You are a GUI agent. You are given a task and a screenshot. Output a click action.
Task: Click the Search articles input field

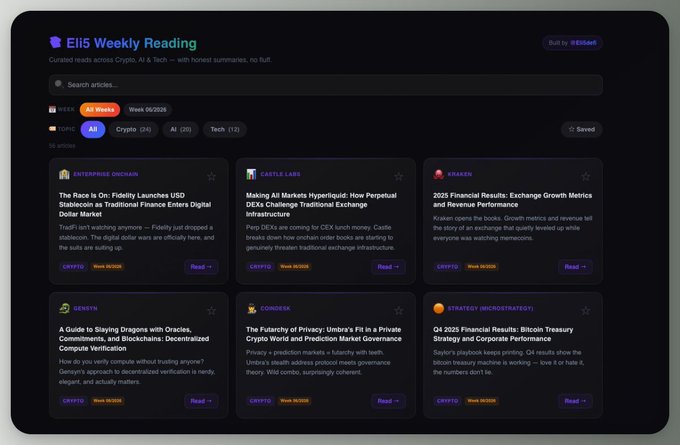click(326, 85)
